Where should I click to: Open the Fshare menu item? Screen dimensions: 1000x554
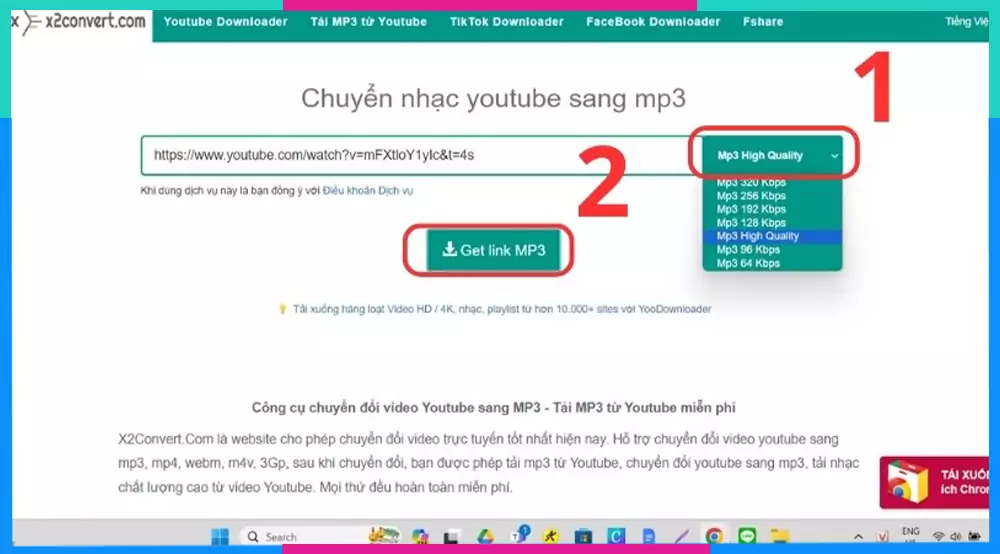pos(763,22)
